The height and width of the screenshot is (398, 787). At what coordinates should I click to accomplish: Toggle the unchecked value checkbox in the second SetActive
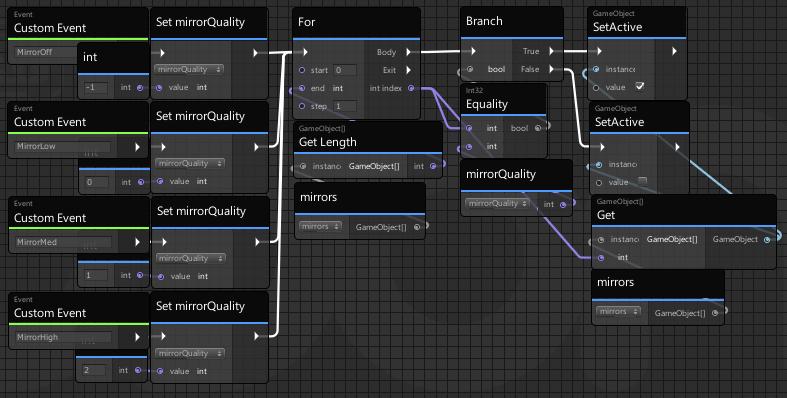[x=642, y=181]
